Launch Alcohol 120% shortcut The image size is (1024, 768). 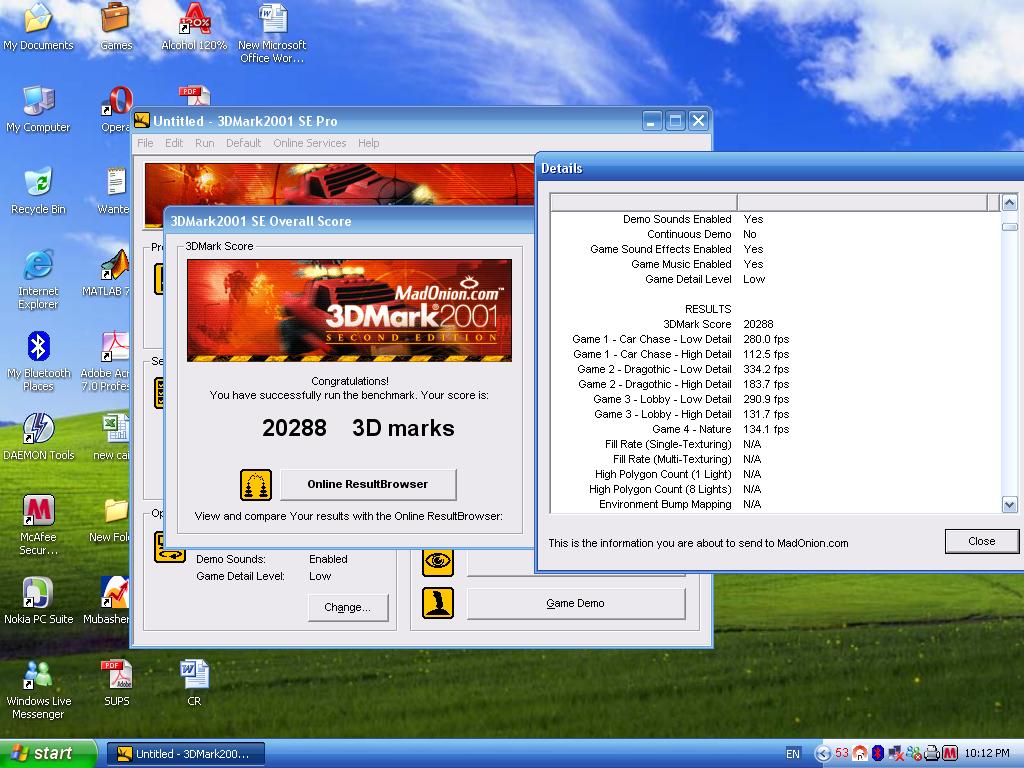coord(194,26)
